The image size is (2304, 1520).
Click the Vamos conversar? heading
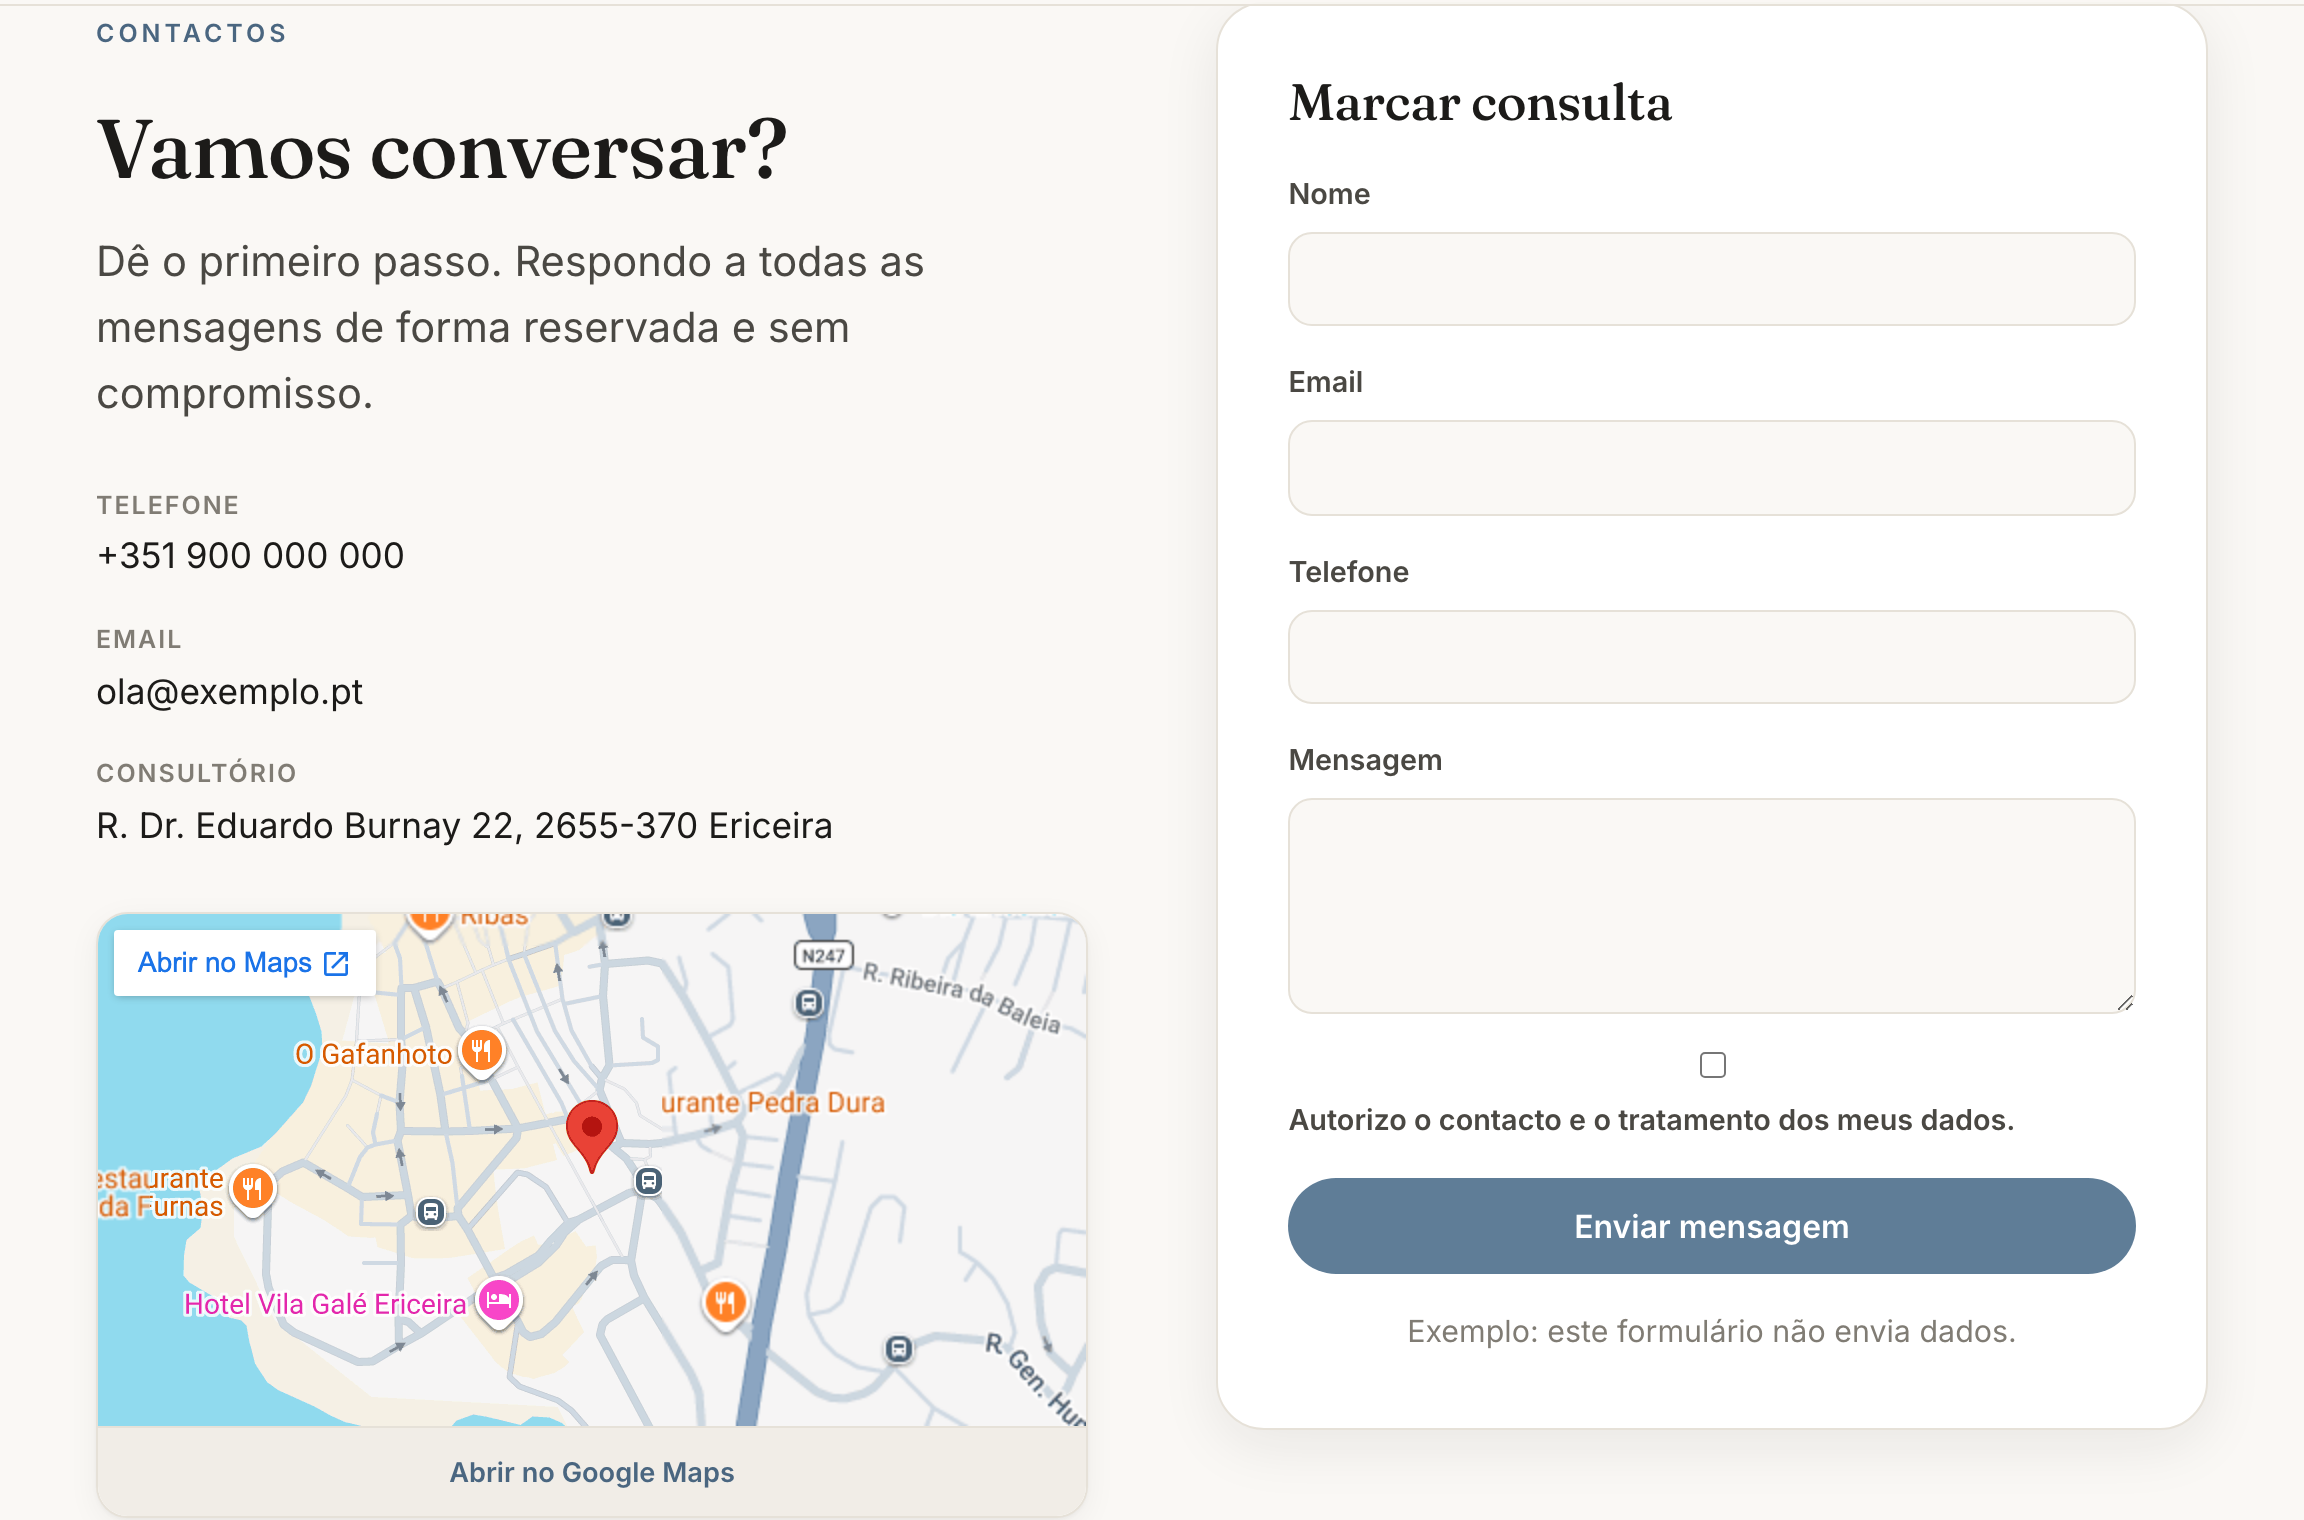pos(442,151)
